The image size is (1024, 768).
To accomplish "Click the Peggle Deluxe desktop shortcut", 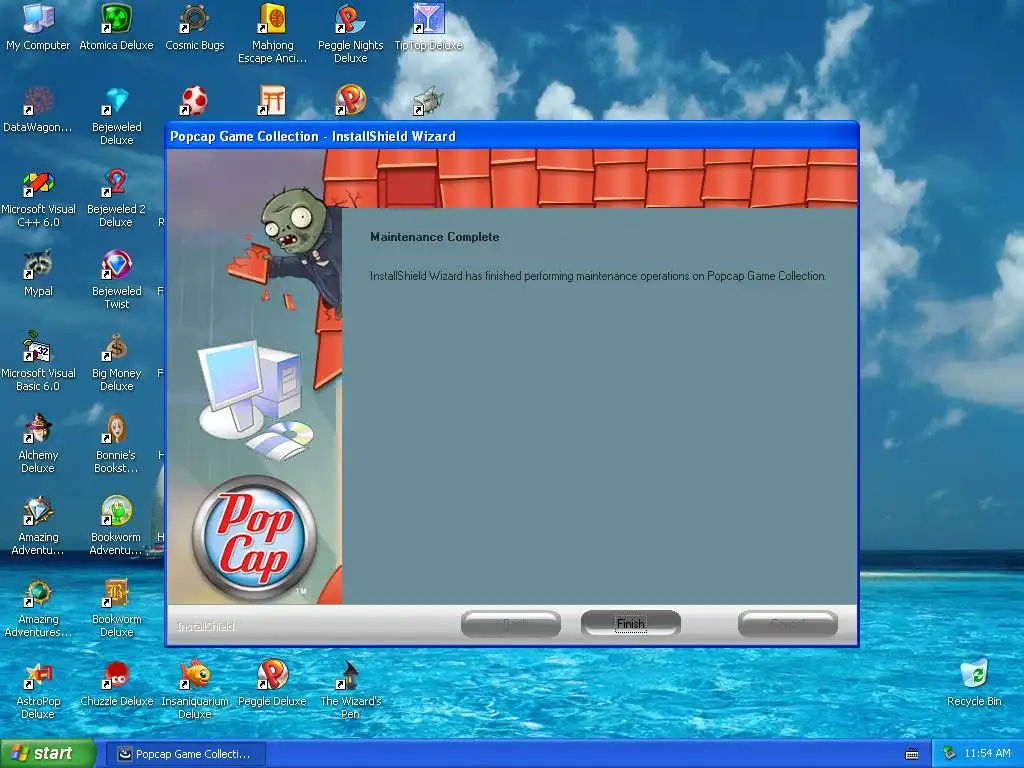I will [272, 684].
